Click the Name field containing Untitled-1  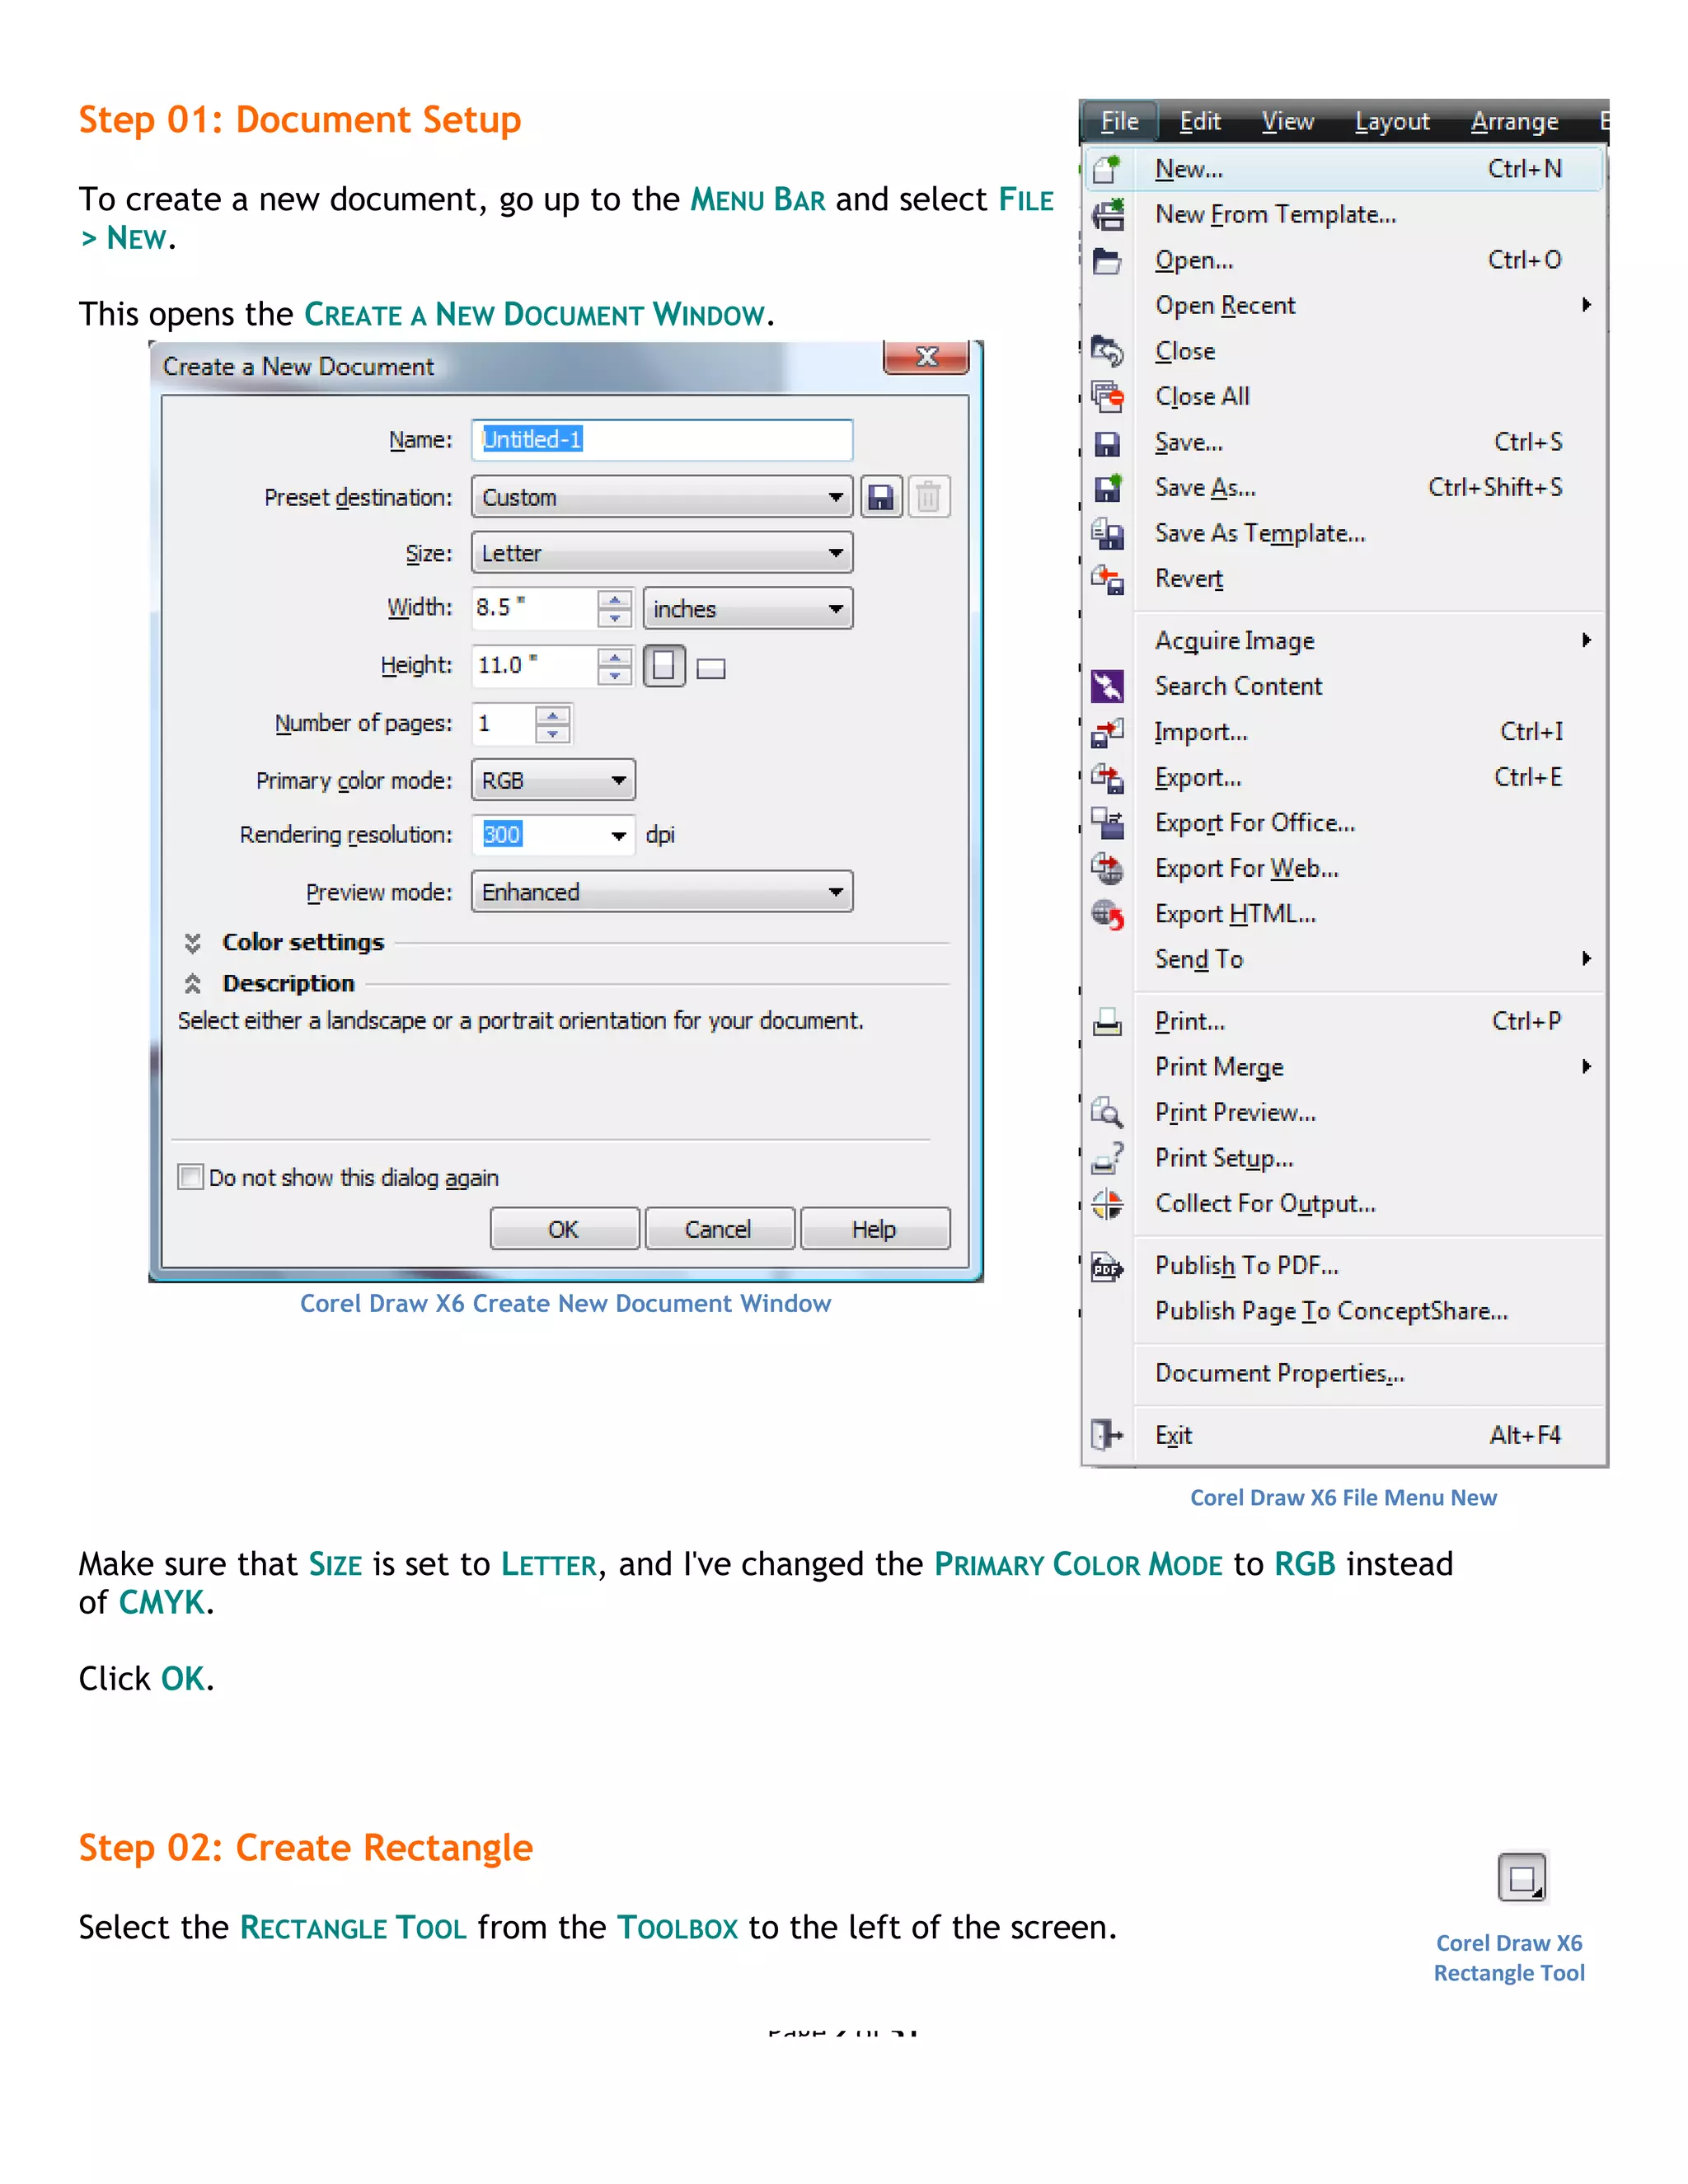662,440
